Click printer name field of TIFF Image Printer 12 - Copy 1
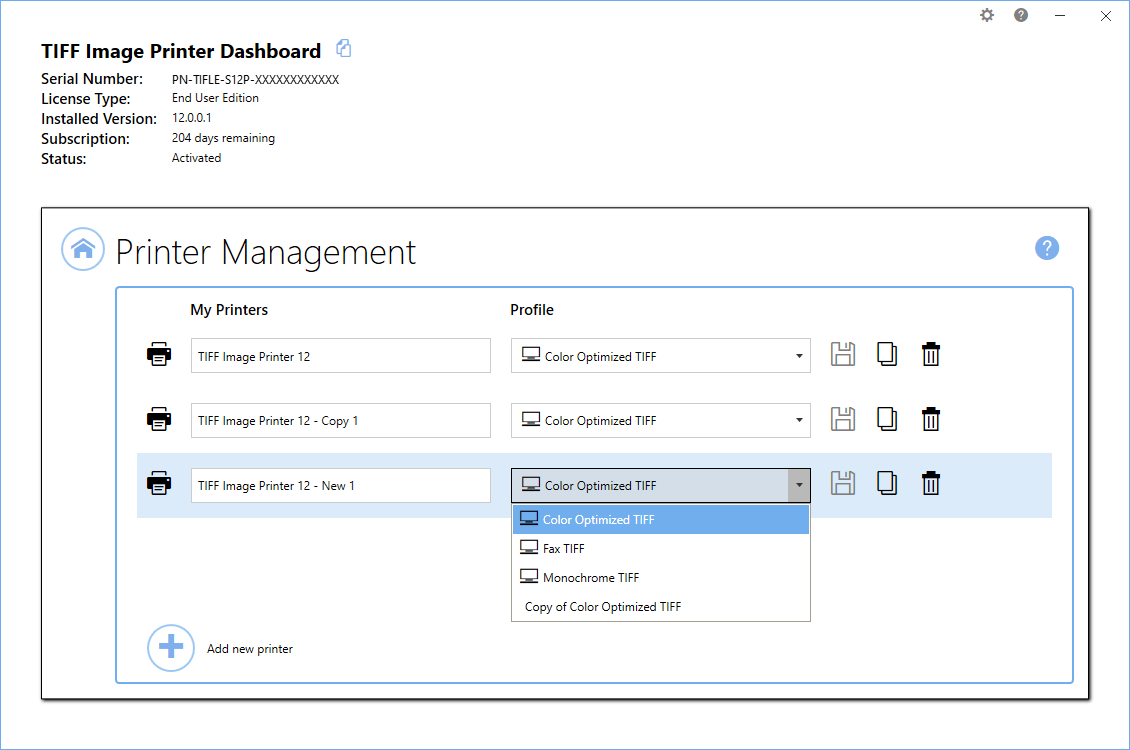 pos(340,421)
